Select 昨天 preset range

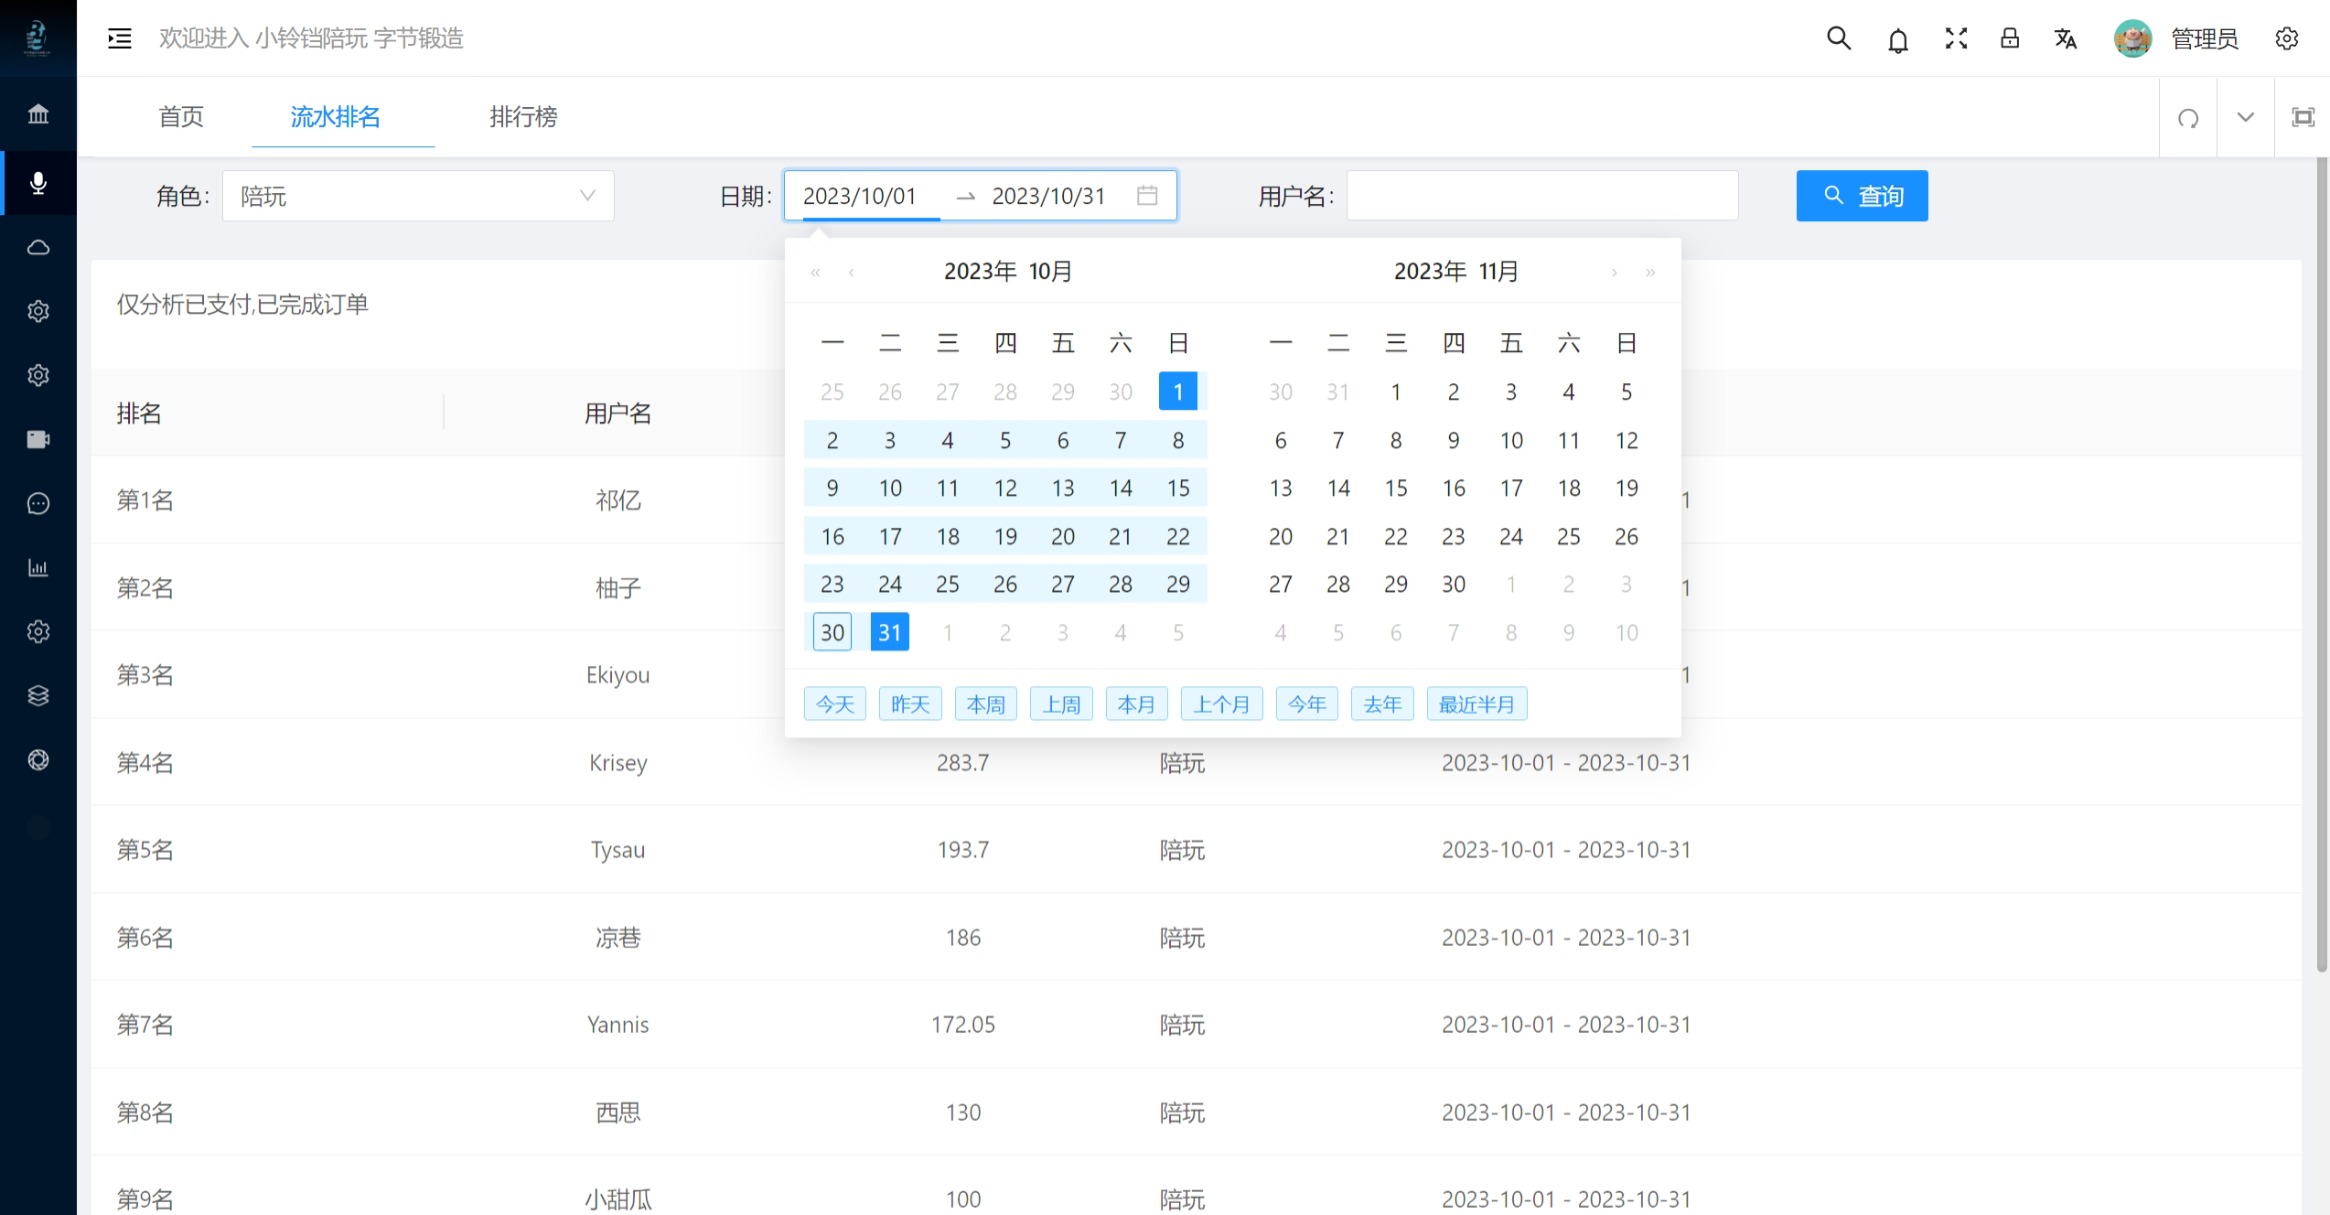point(910,704)
